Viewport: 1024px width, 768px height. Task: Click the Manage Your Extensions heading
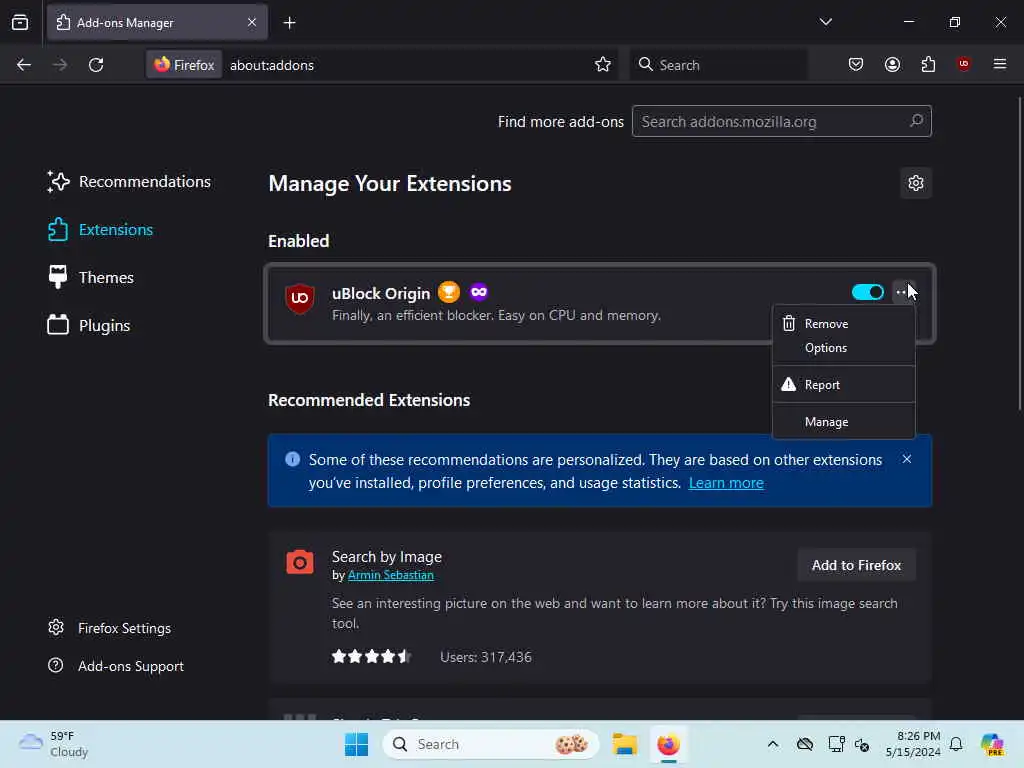pos(390,184)
